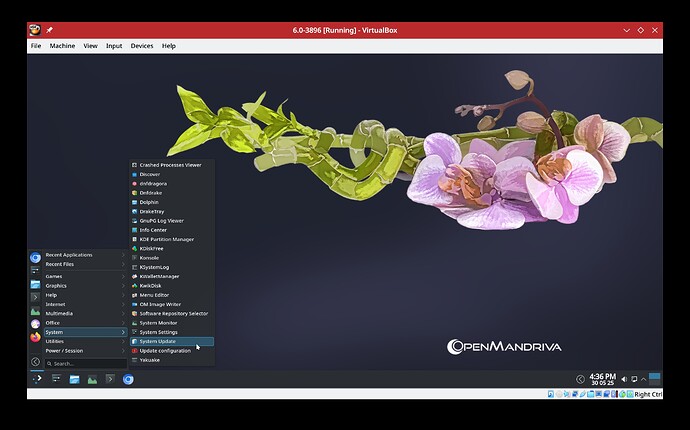The width and height of the screenshot is (690, 430).
Task: Open the VirtualBox Machine menu
Action: (62, 46)
